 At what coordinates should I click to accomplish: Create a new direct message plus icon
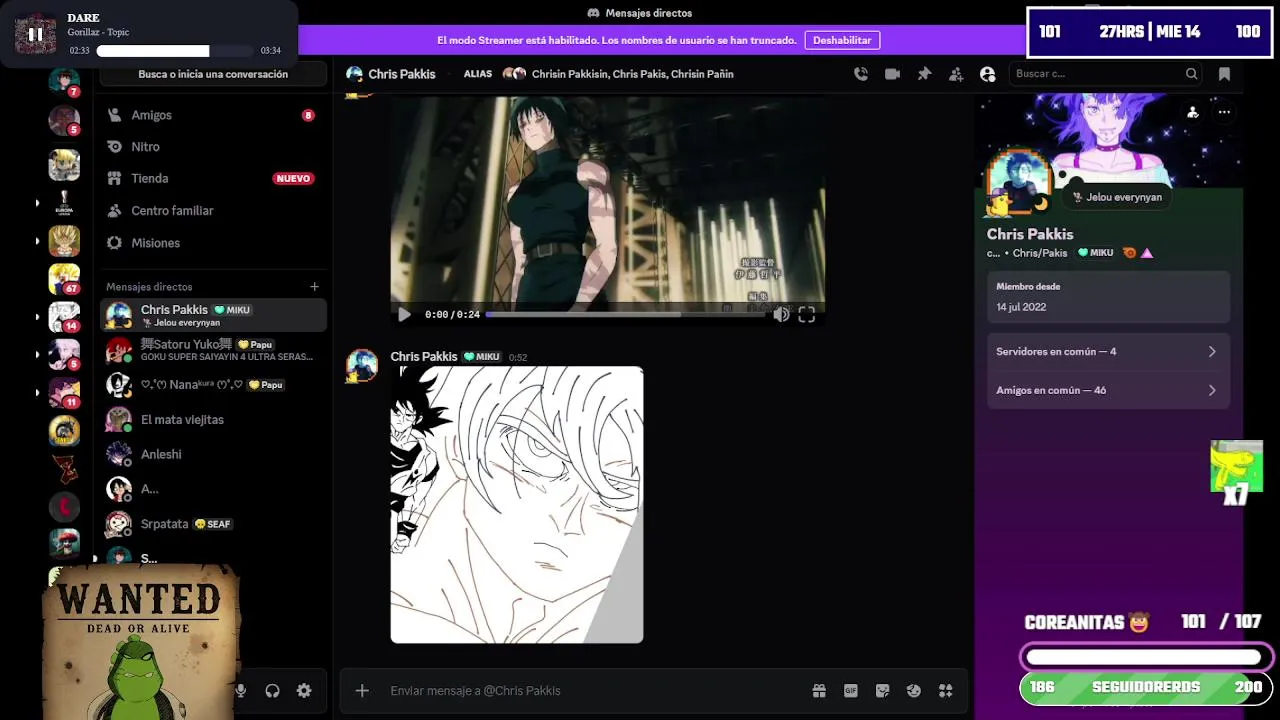314,287
